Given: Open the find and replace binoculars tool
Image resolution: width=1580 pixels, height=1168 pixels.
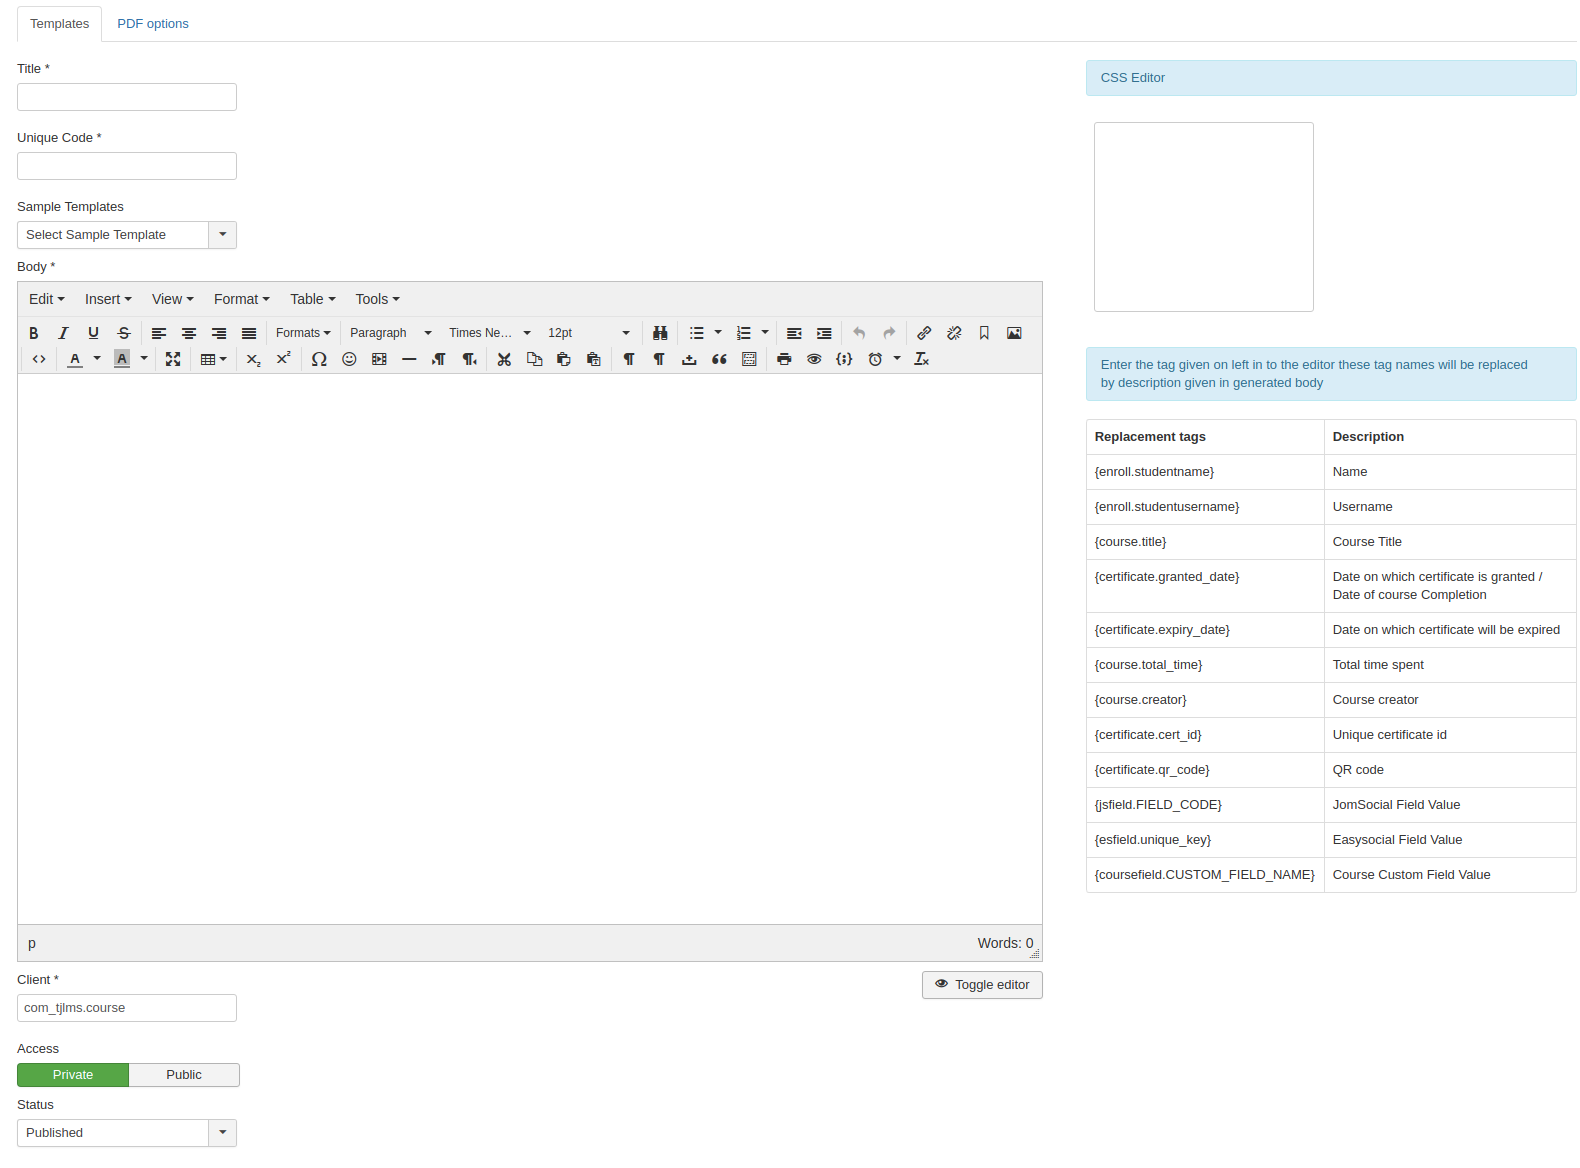Looking at the screenshot, I should [x=660, y=333].
